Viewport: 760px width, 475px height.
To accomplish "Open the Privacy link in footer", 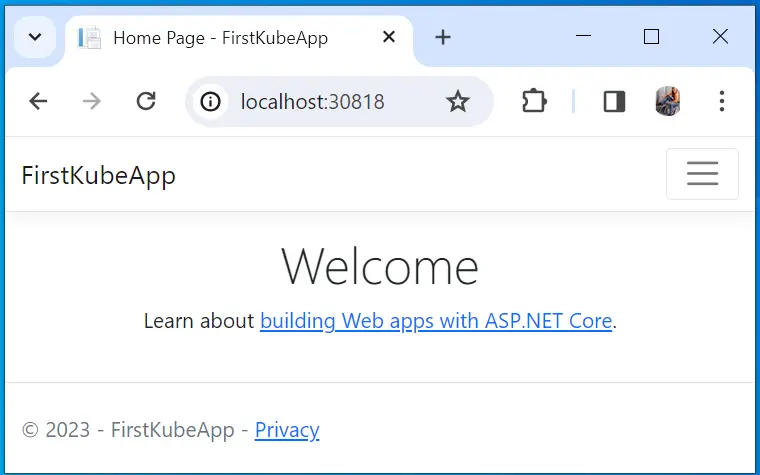I will 287,430.
